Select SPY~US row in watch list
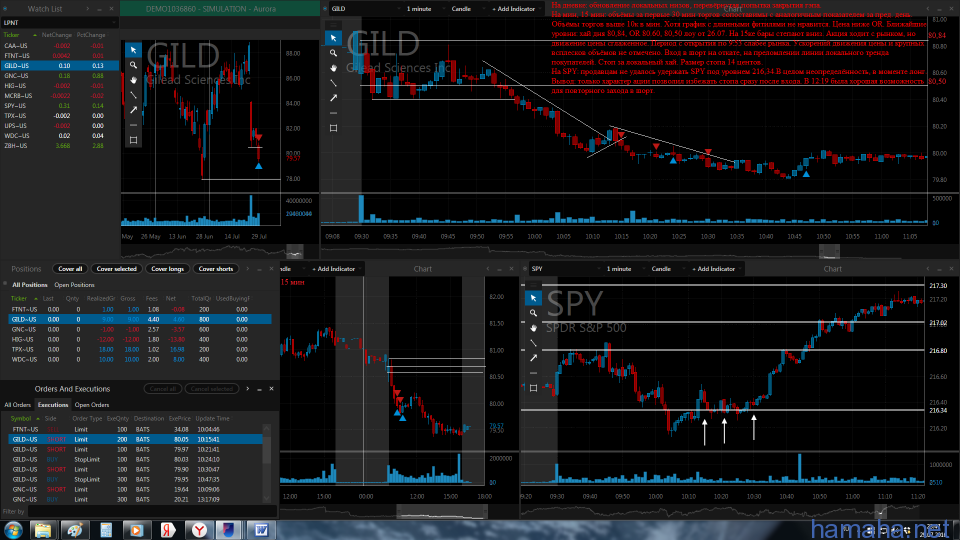The height and width of the screenshot is (540, 960). [59, 105]
